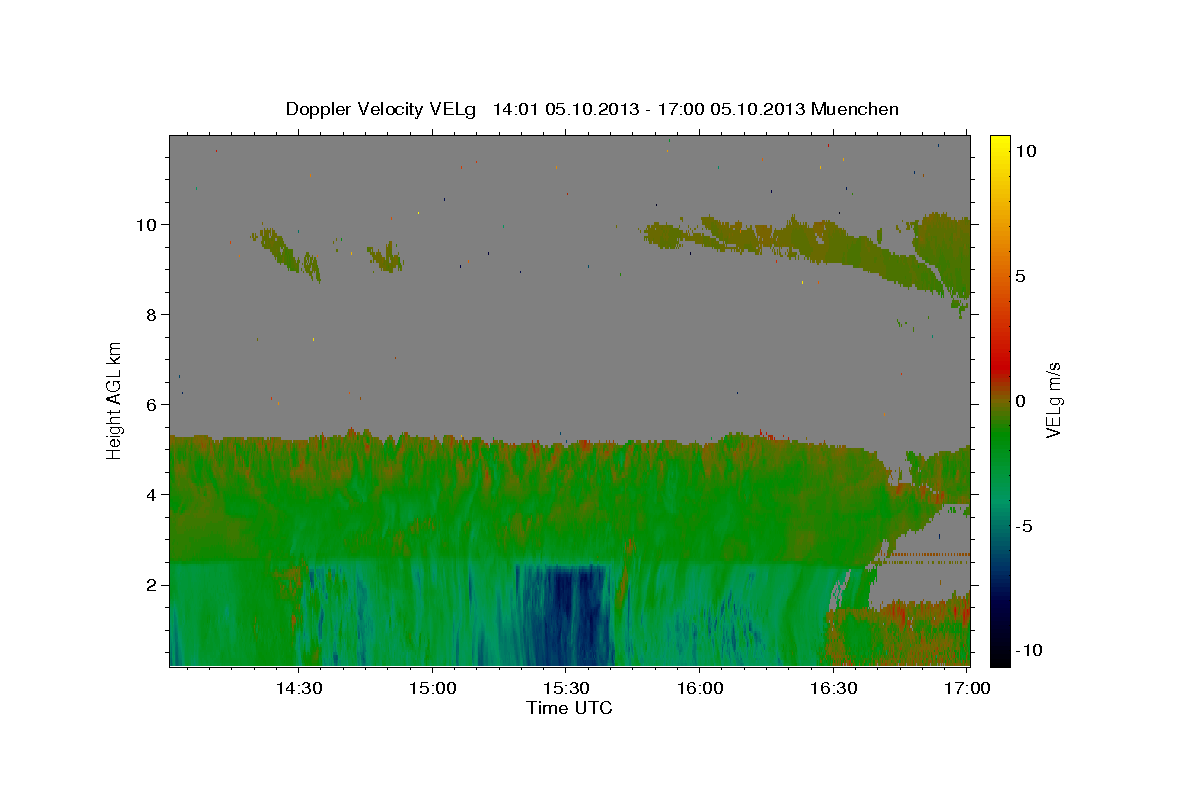Click the height tick label 10

click(149, 225)
